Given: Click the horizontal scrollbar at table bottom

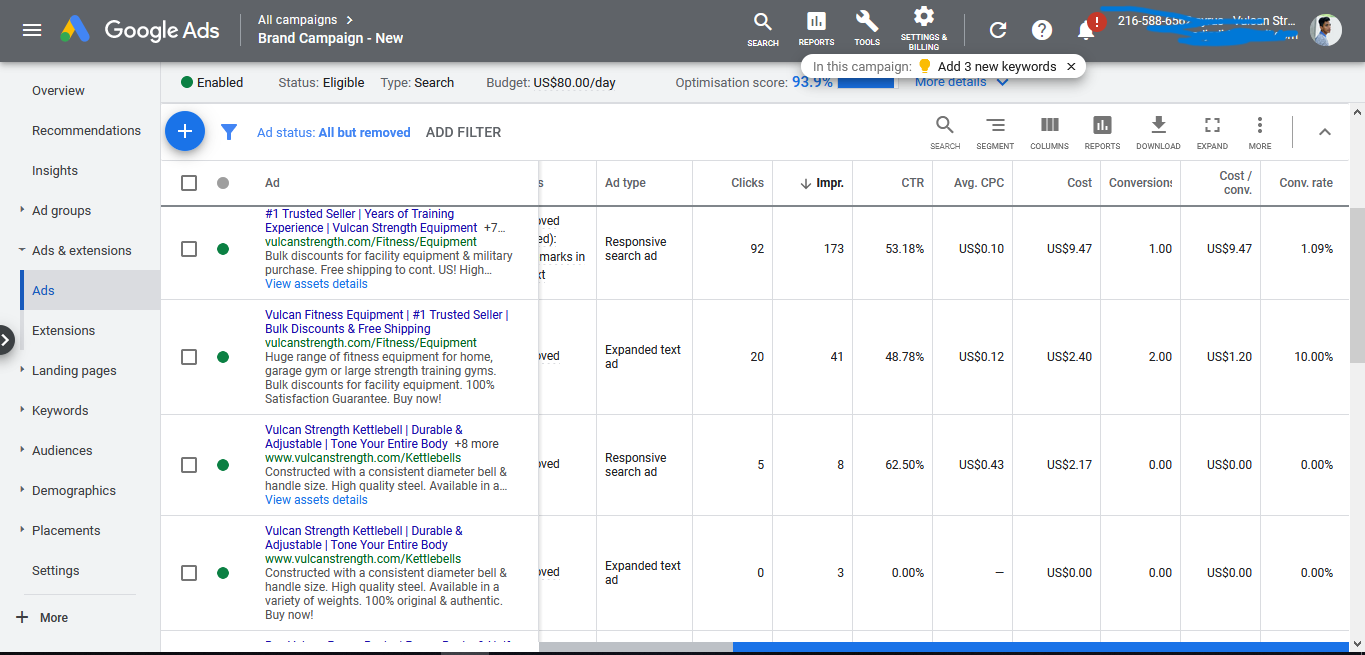Looking at the screenshot, I should tap(1040, 647).
